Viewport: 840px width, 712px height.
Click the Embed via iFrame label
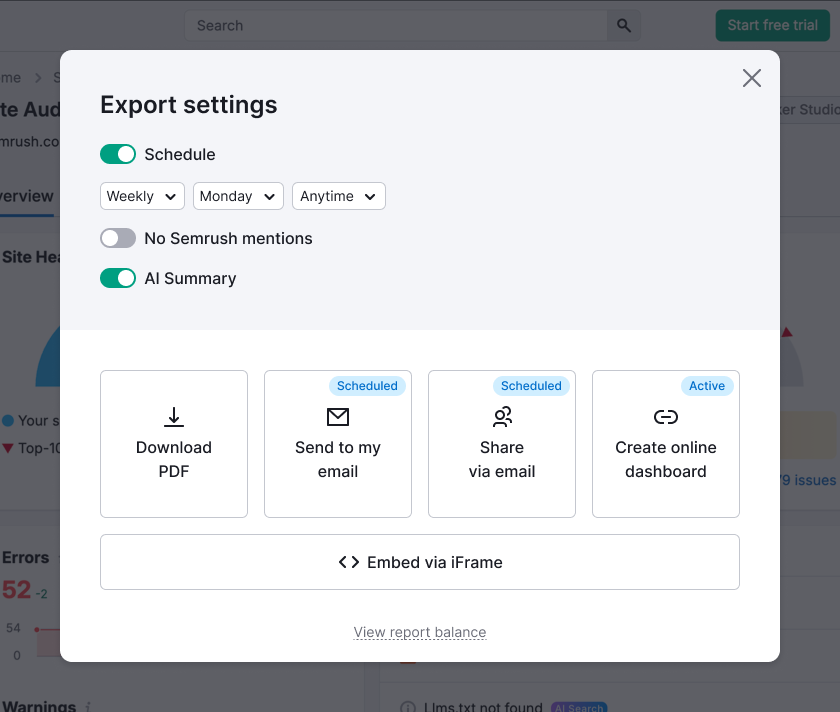point(434,562)
